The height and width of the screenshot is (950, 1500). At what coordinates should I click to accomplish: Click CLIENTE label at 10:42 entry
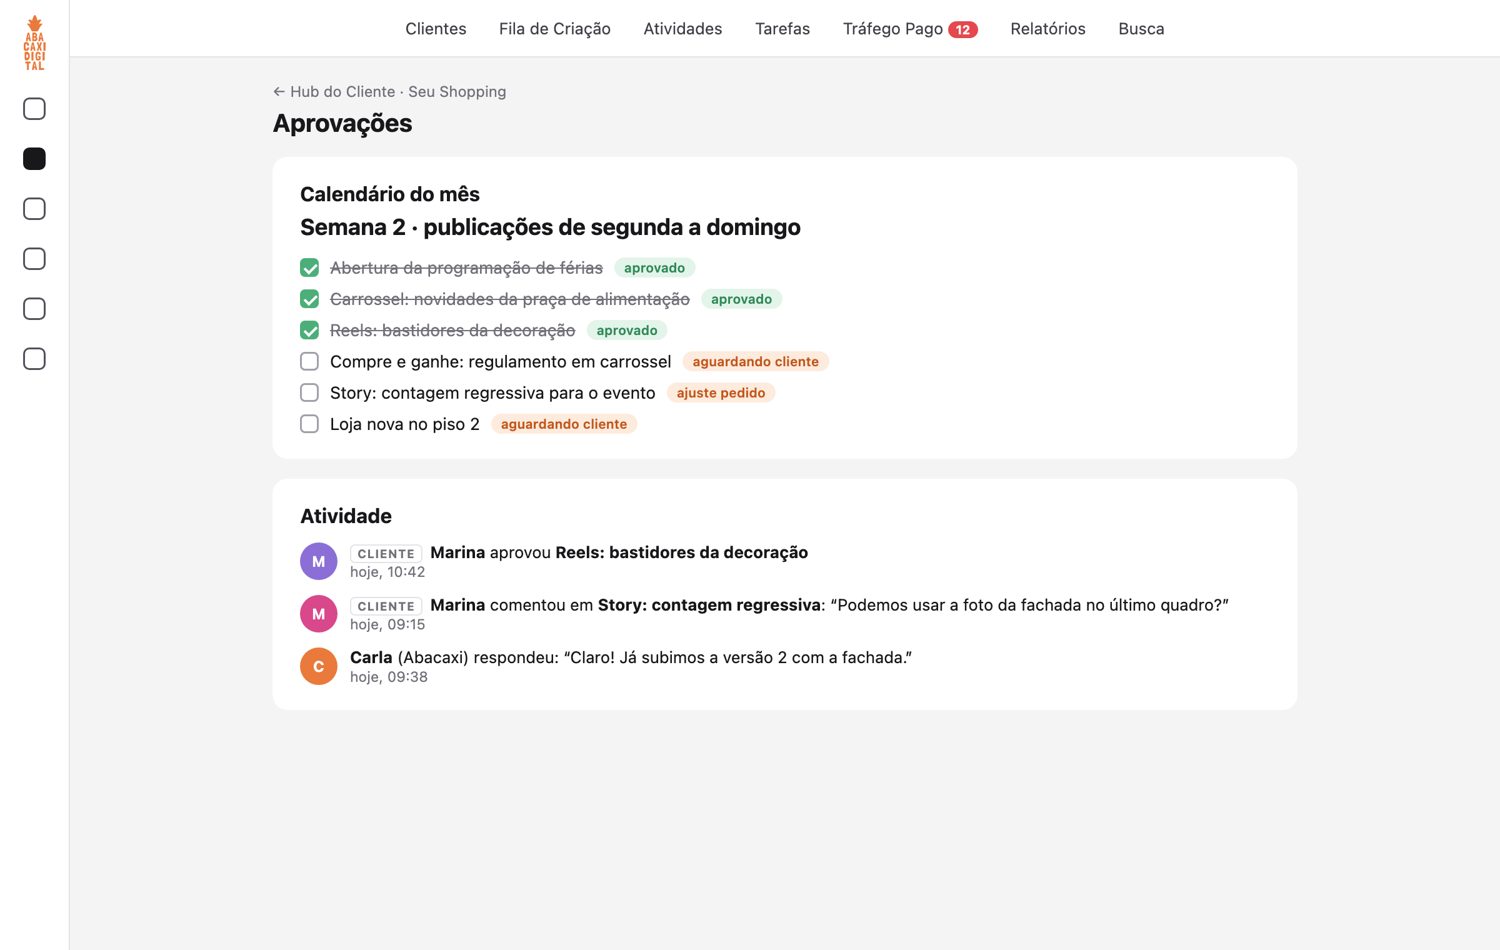click(x=386, y=553)
